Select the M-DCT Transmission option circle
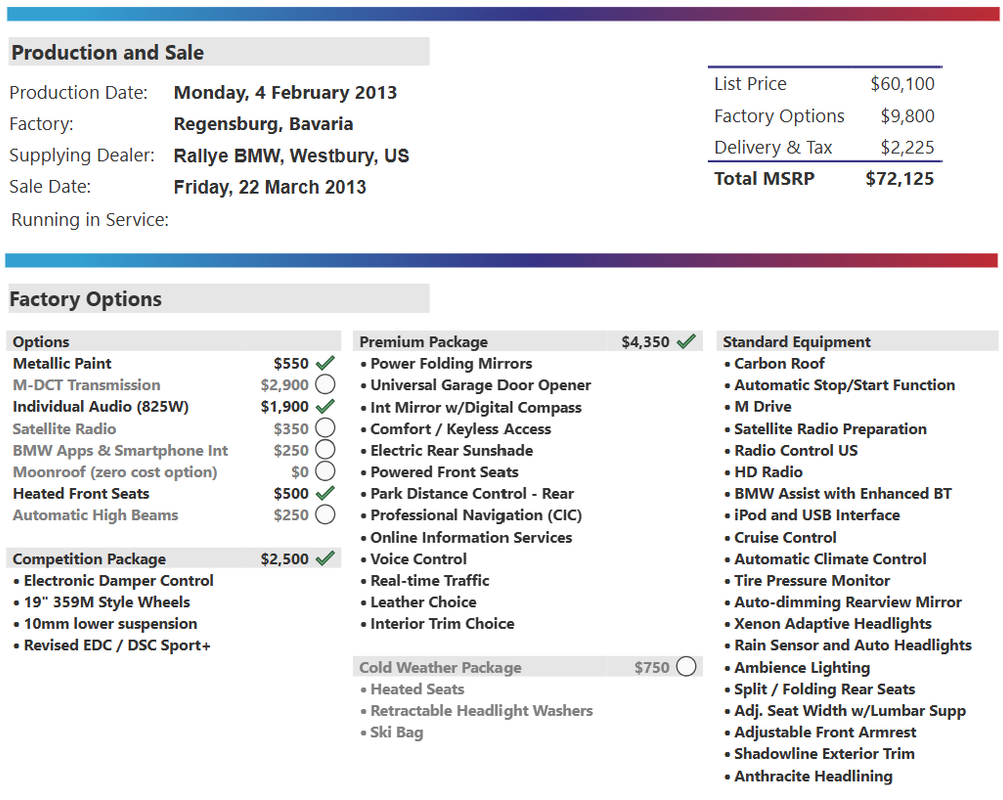Viewport: 1003px width, 800px height. pos(326,384)
